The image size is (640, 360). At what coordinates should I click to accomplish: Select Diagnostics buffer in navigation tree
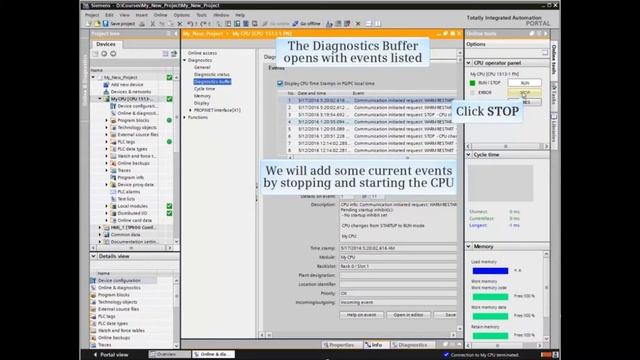[212, 82]
